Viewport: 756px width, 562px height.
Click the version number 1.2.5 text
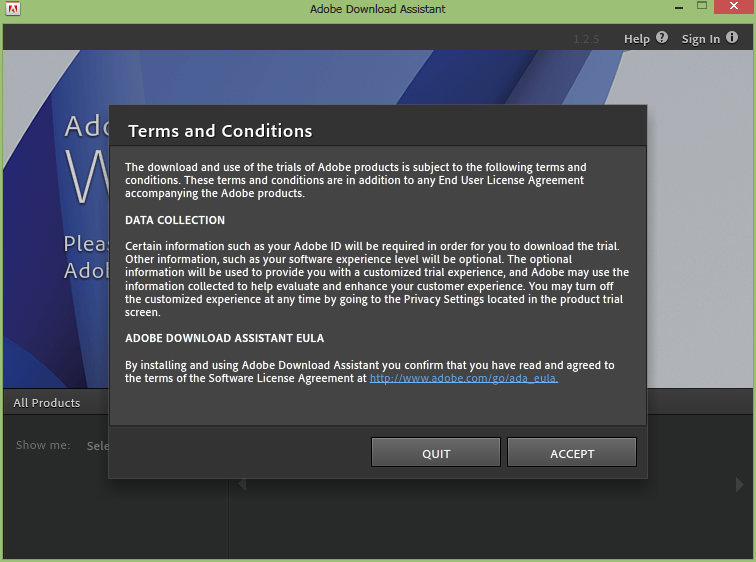coord(586,39)
